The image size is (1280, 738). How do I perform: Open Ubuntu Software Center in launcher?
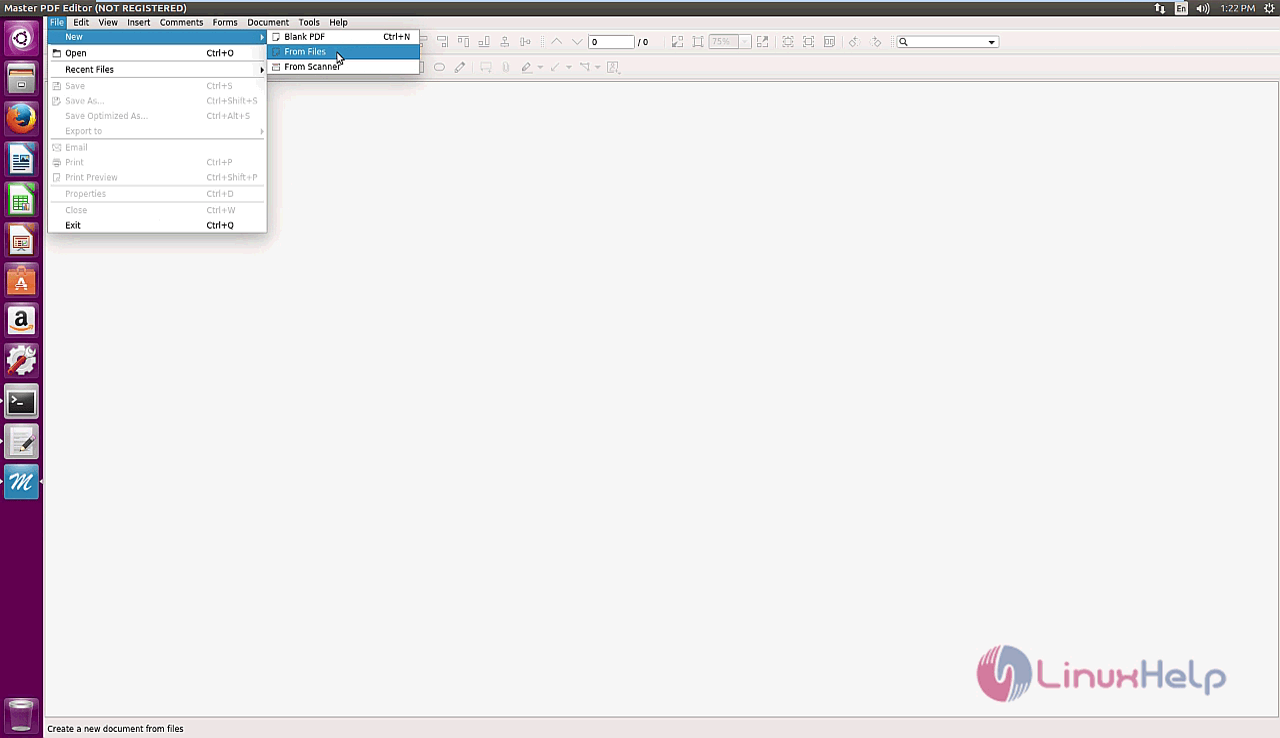click(21, 281)
